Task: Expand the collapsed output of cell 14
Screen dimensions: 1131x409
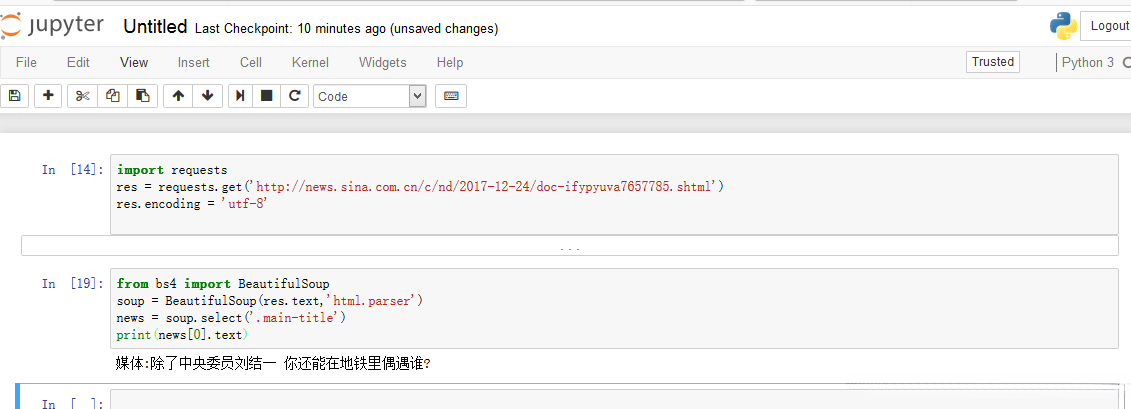Action: (569, 246)
